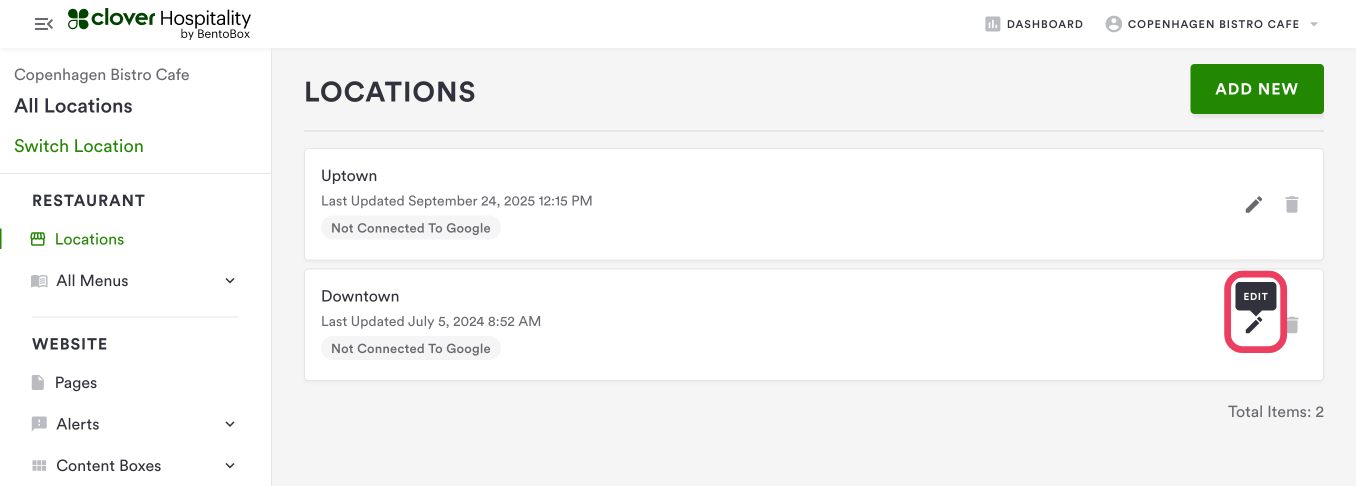Select Alerts in the Website menu

(78, 424)
